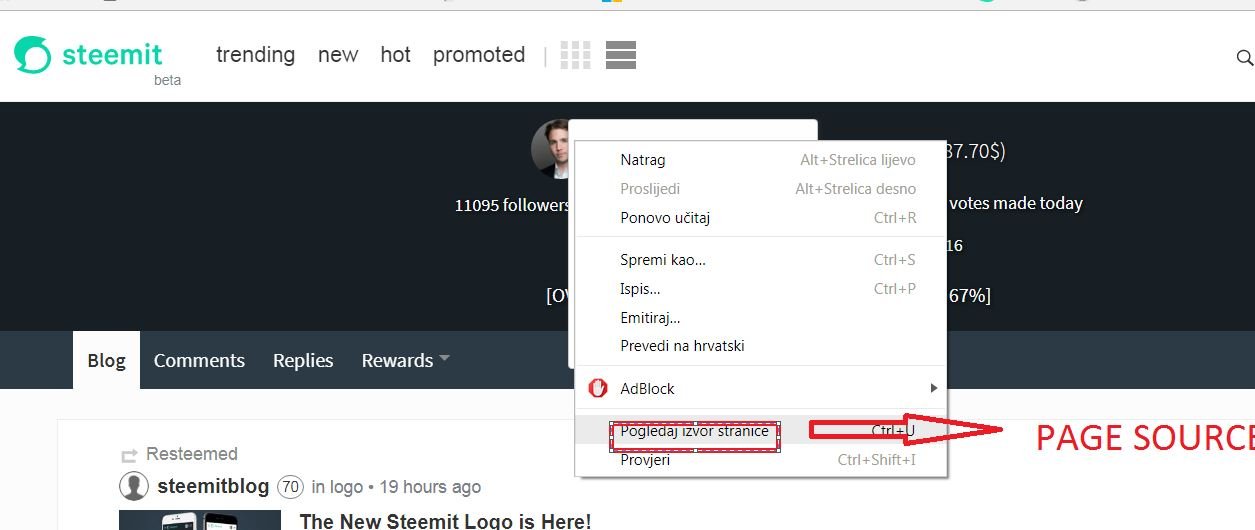Click Pogledaj izvor stranice entry
The height and width of the screenshot is (530, 1255).
(x=761, y=431)
